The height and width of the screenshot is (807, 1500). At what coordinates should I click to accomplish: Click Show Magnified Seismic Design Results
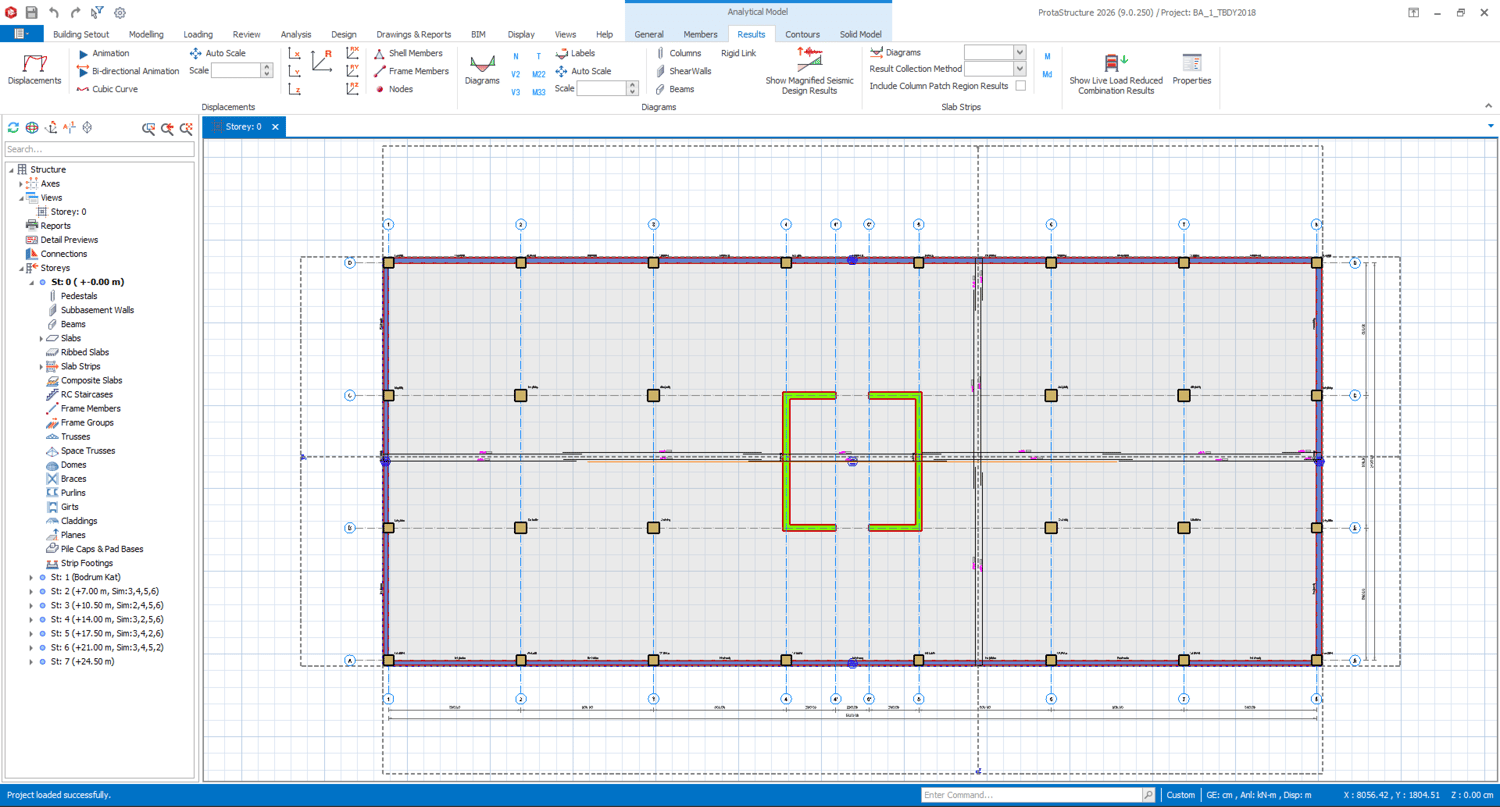(809, 71)
